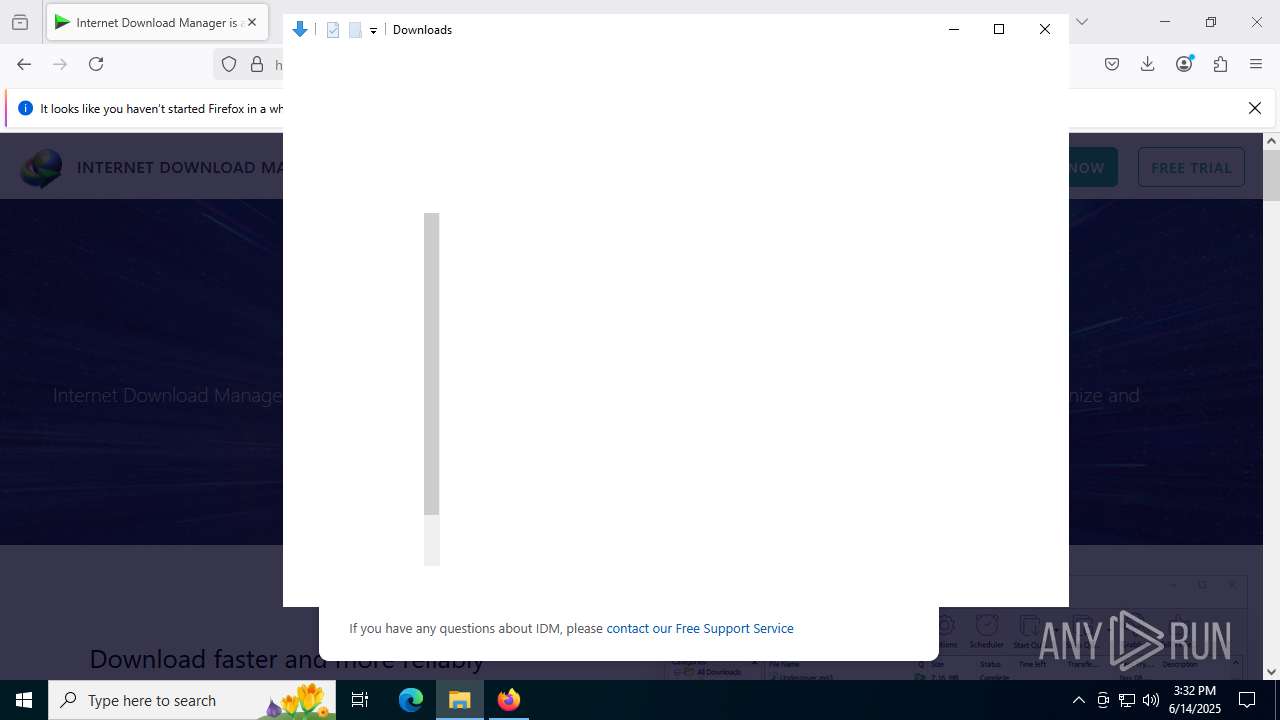Switch to Firefox on taskbar
Screen dimensions: 1280x720
pos(509,700)
